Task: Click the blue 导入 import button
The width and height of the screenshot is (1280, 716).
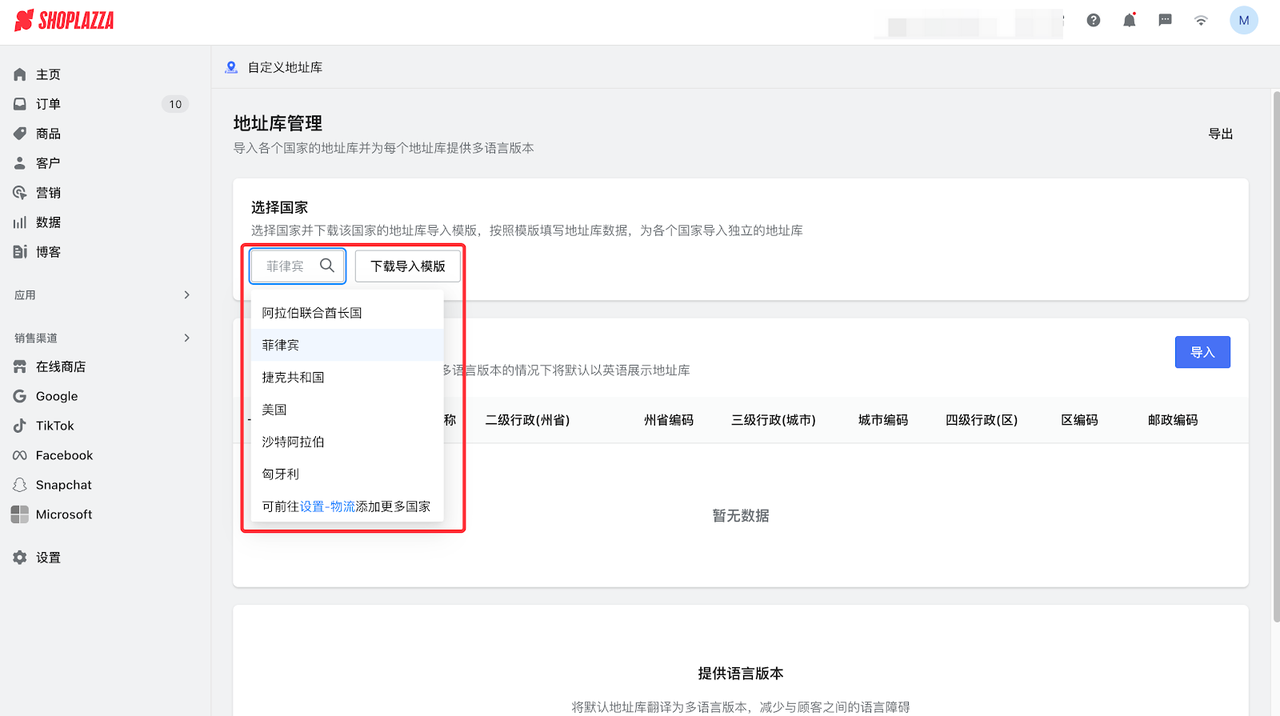Action: pyautogui.click(x=1202, y=352)
